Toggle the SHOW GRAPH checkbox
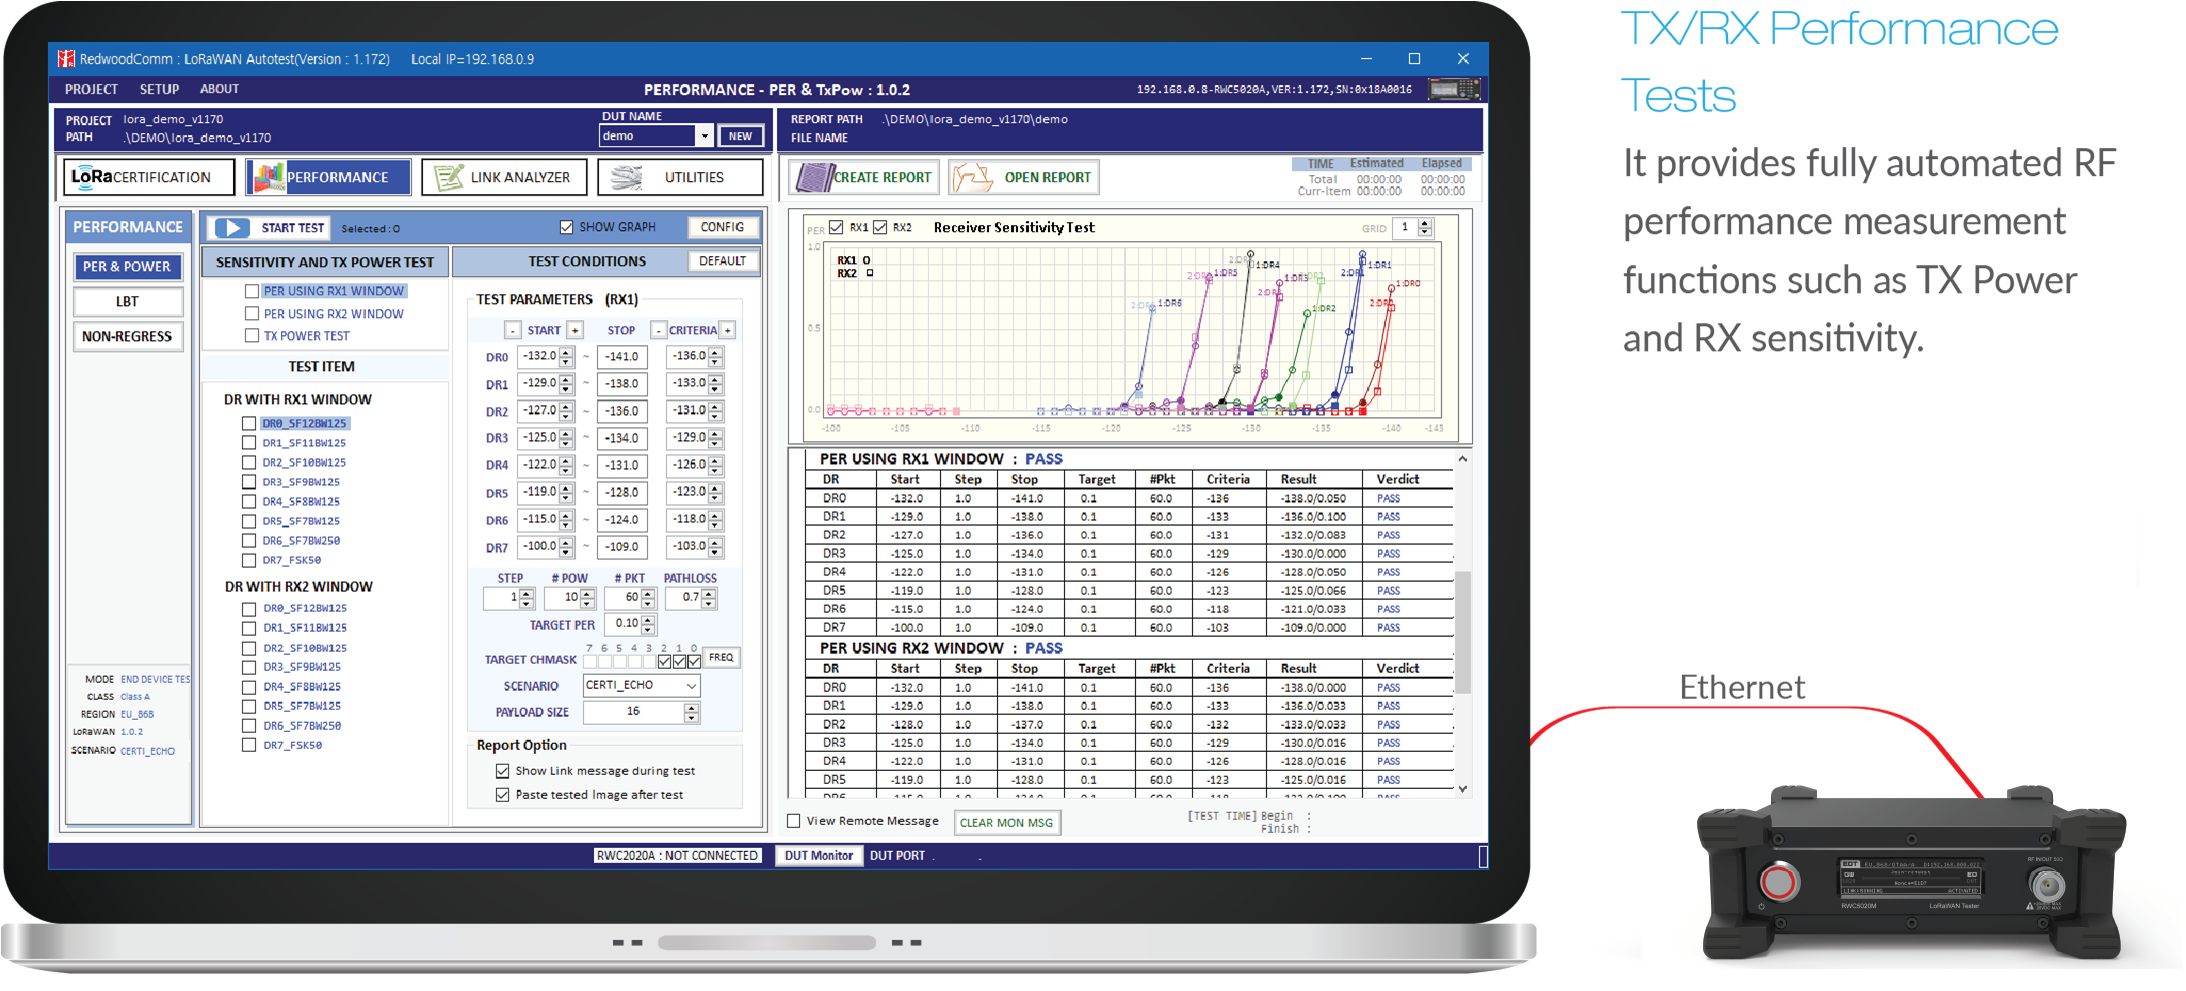 pyautogui.click(x=567, y=228)
